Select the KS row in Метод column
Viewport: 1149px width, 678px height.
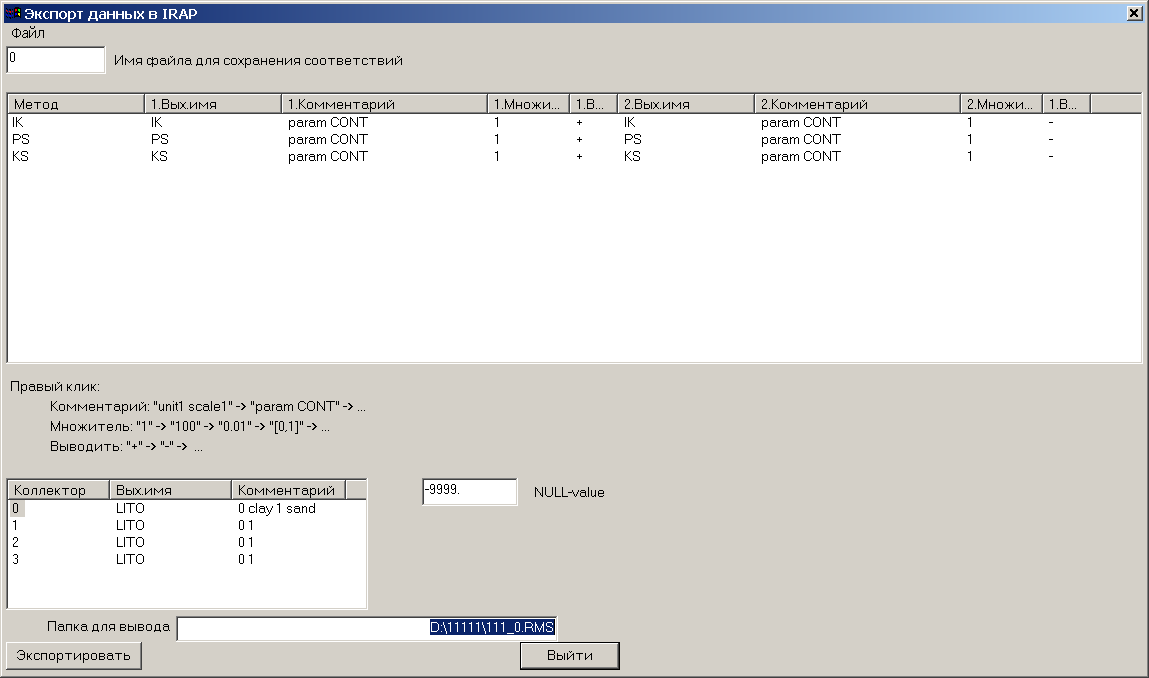21,156
